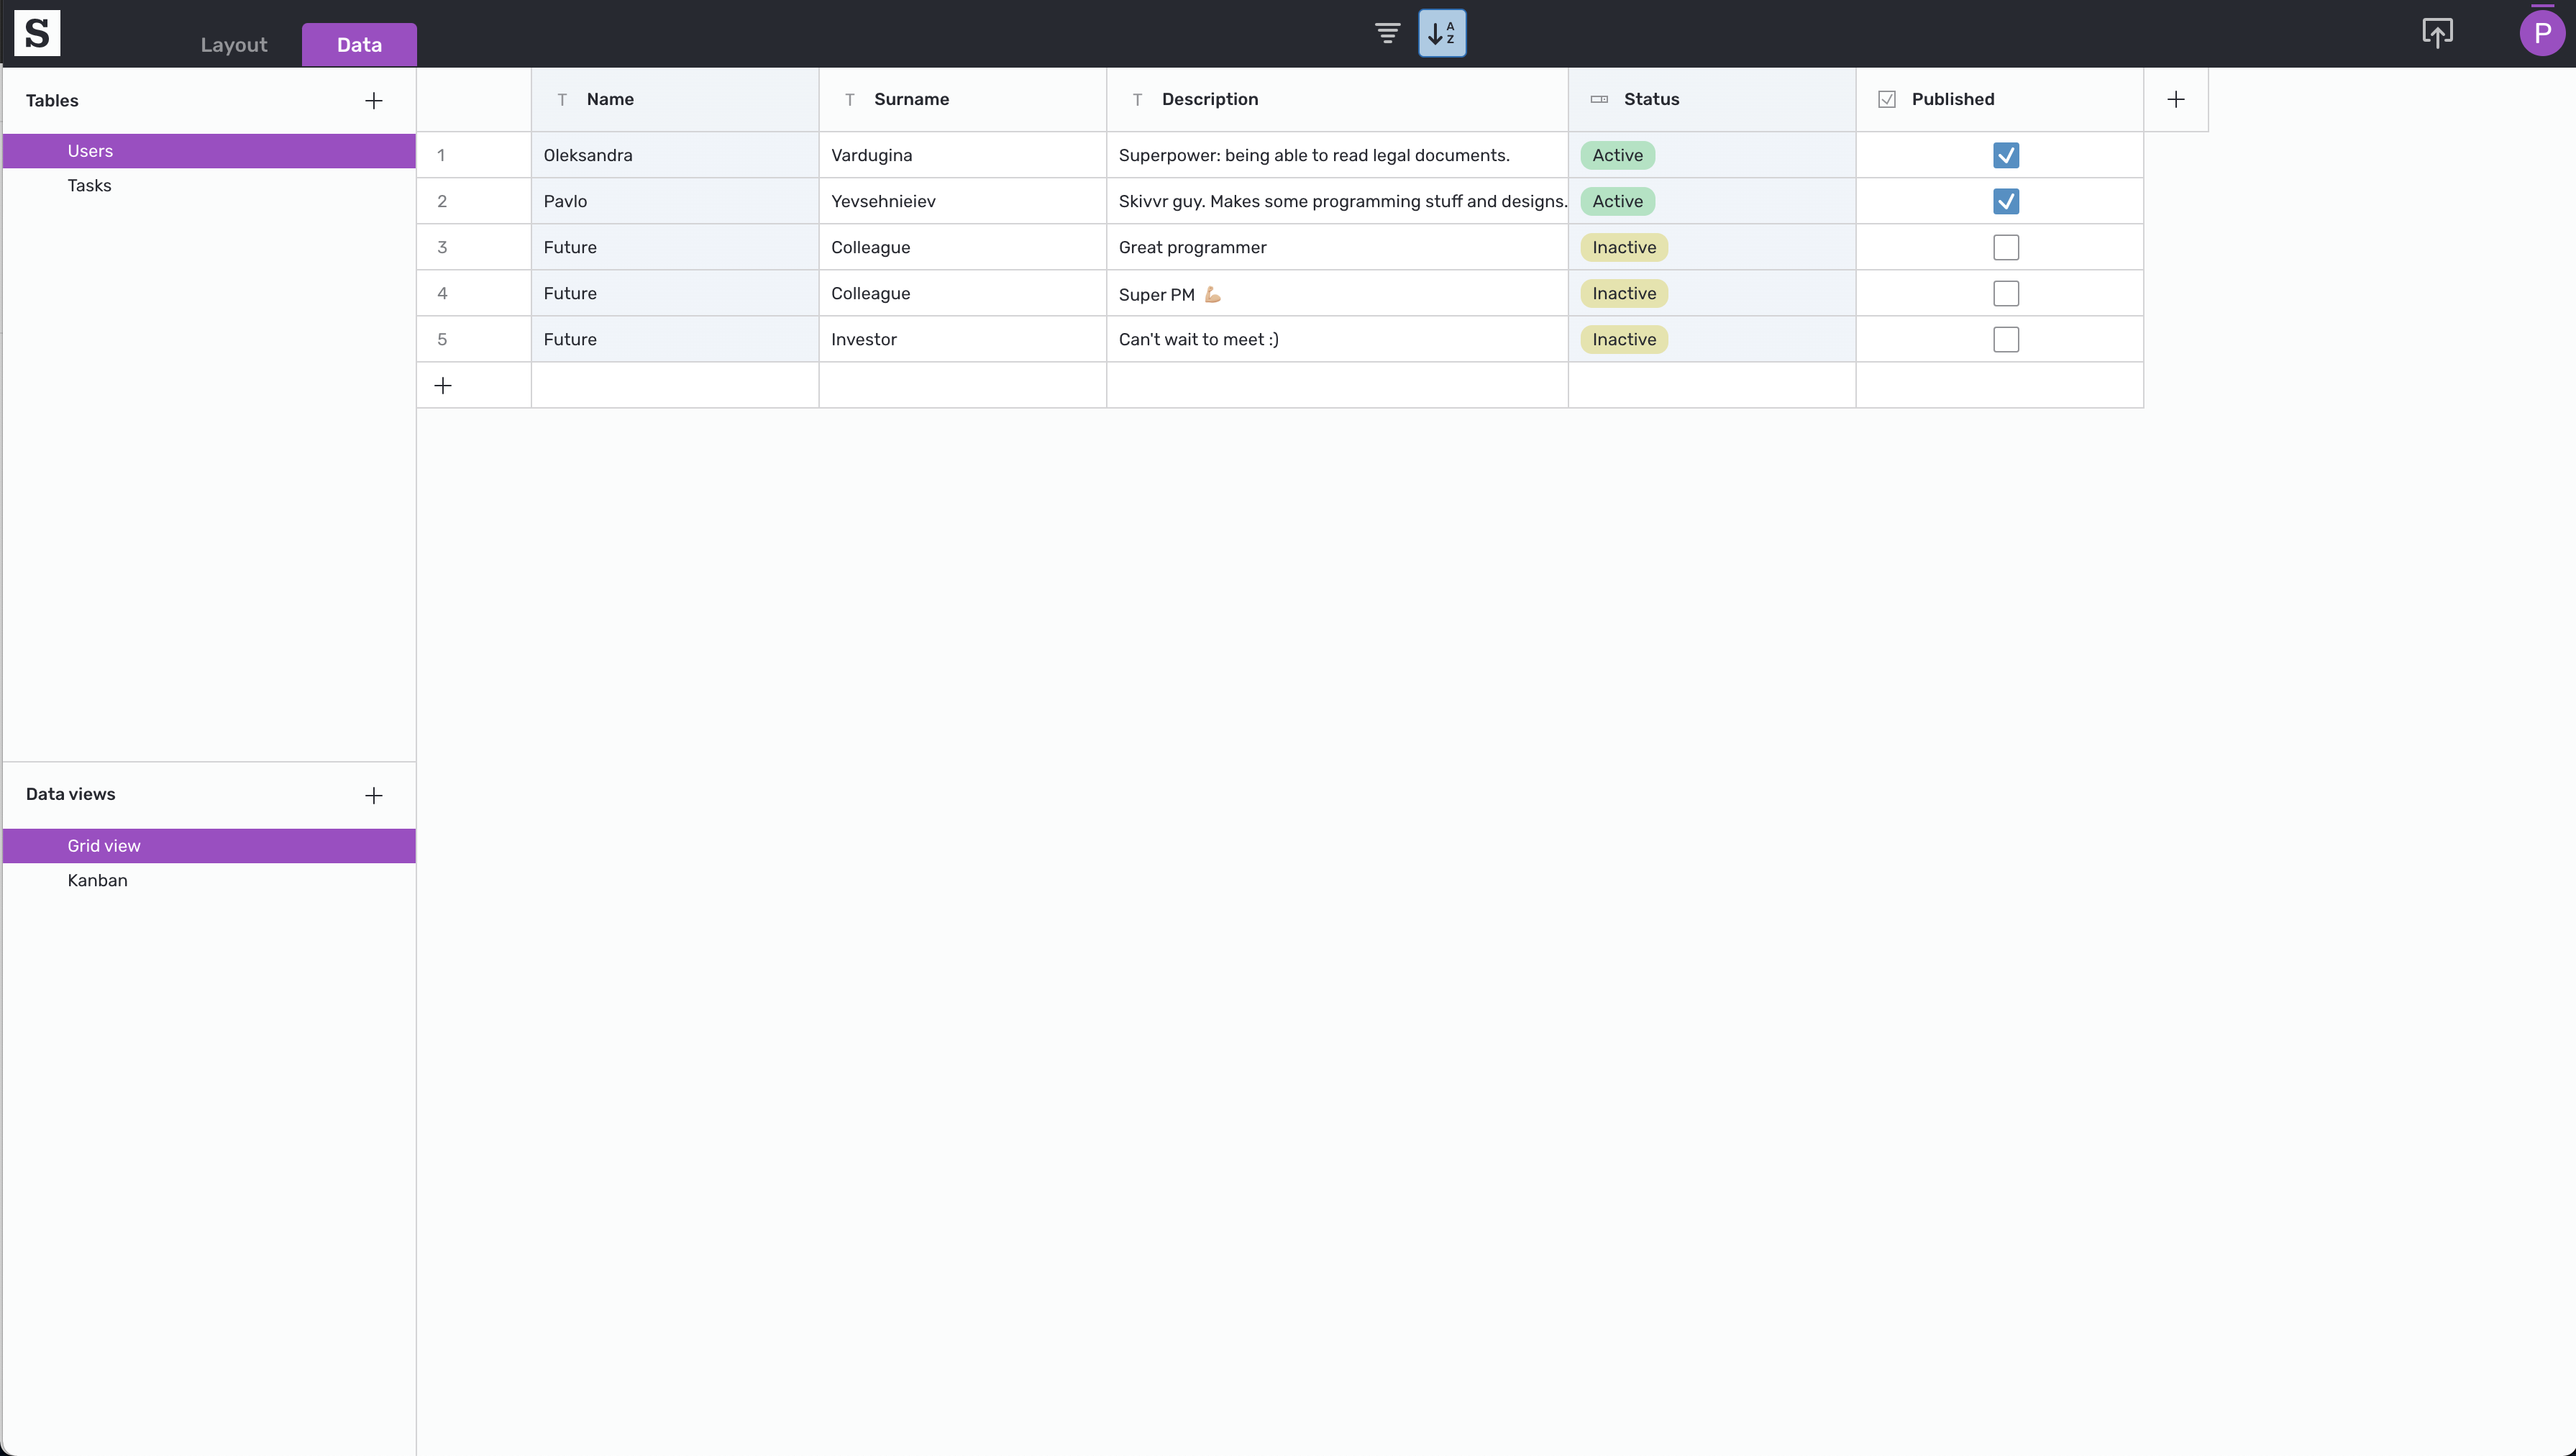Open the Status column header menu

pyautogui.click(x=1650, y=99)
